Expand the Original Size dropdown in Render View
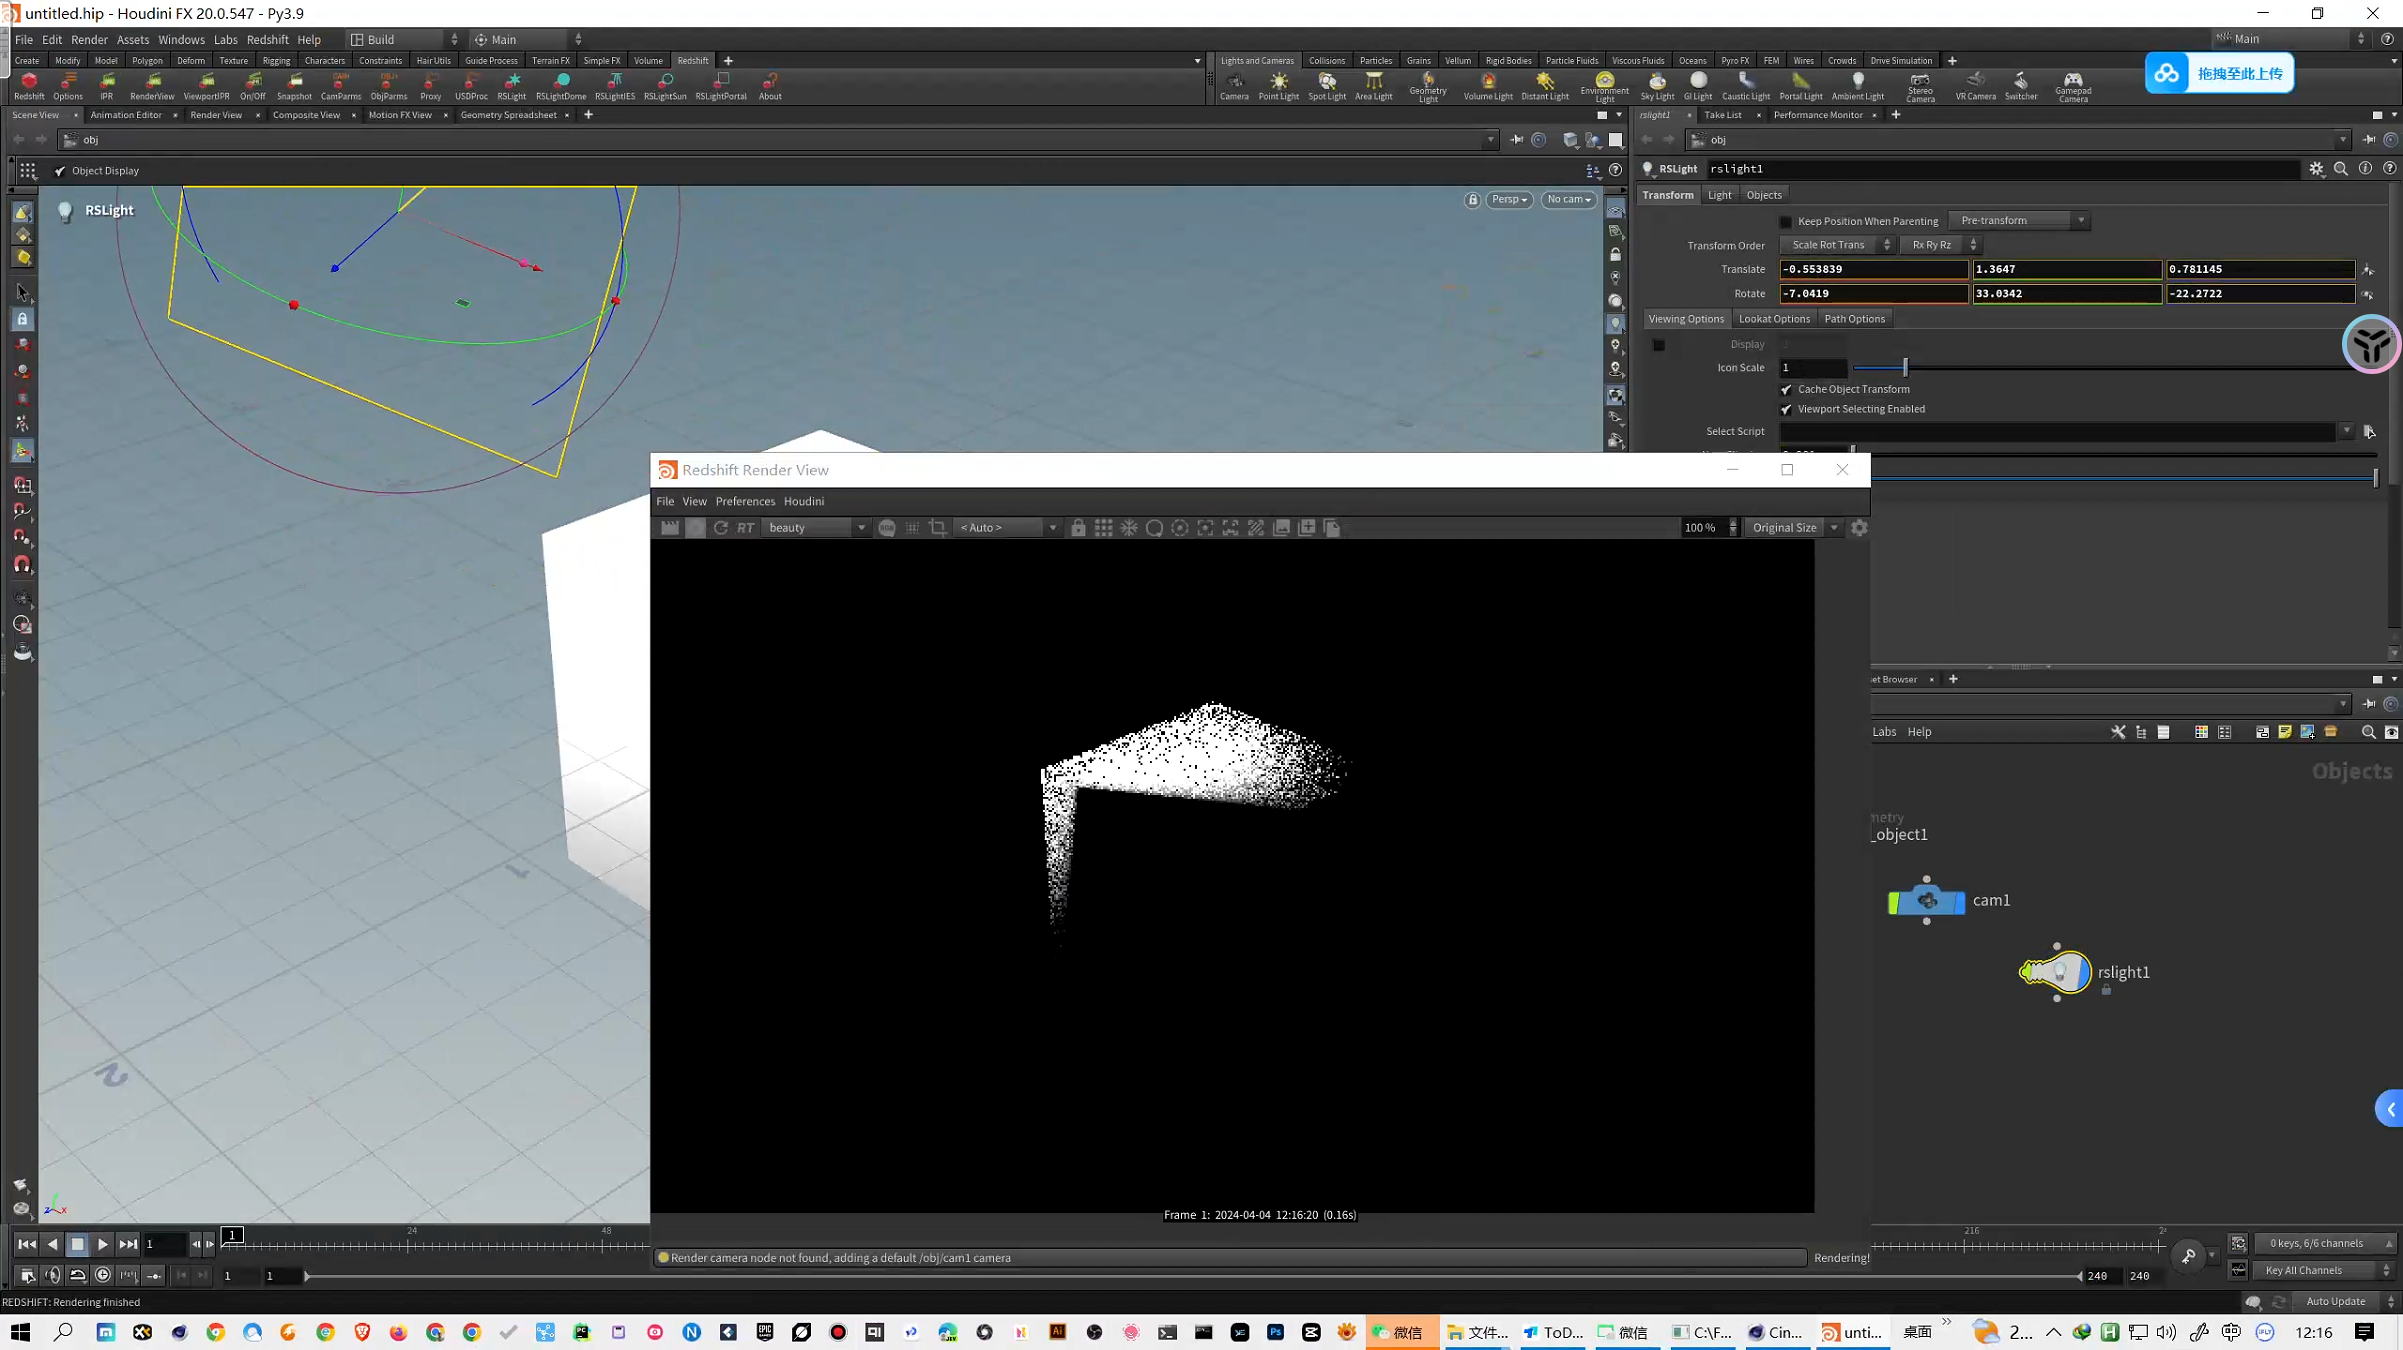This screenshot has height=1350, width=2403. (x=1835, y=527)
